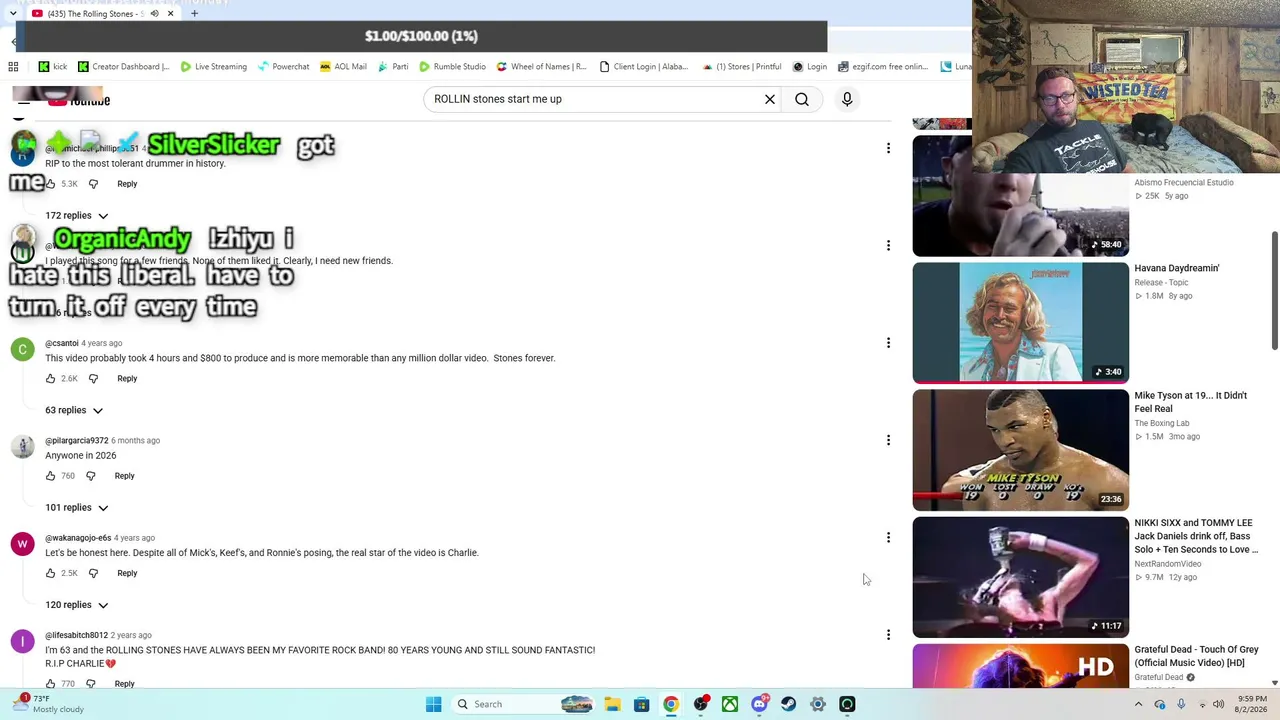Open File Explorer from the taskbar
The image size is (1280, 720).
pos(612,704)
